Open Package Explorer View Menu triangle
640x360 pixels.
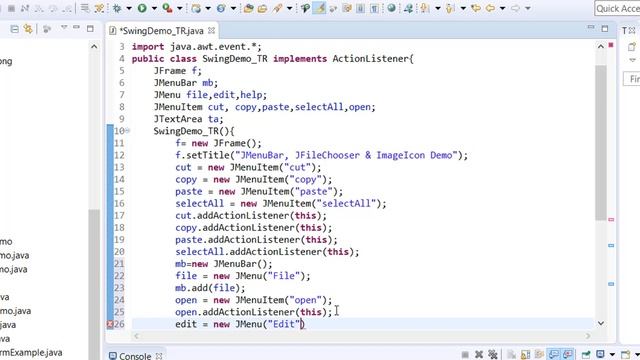tap(64, 27)
